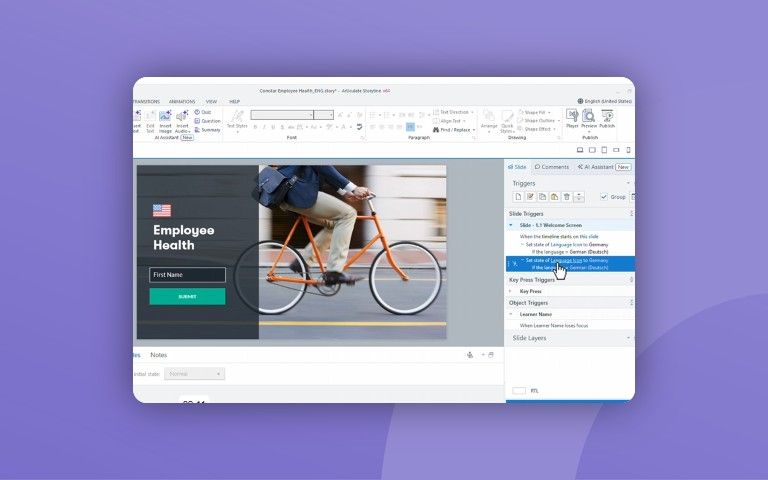Click the Slide Triggers section header
This screenshot has width=768, height=480.
[526, 214]
